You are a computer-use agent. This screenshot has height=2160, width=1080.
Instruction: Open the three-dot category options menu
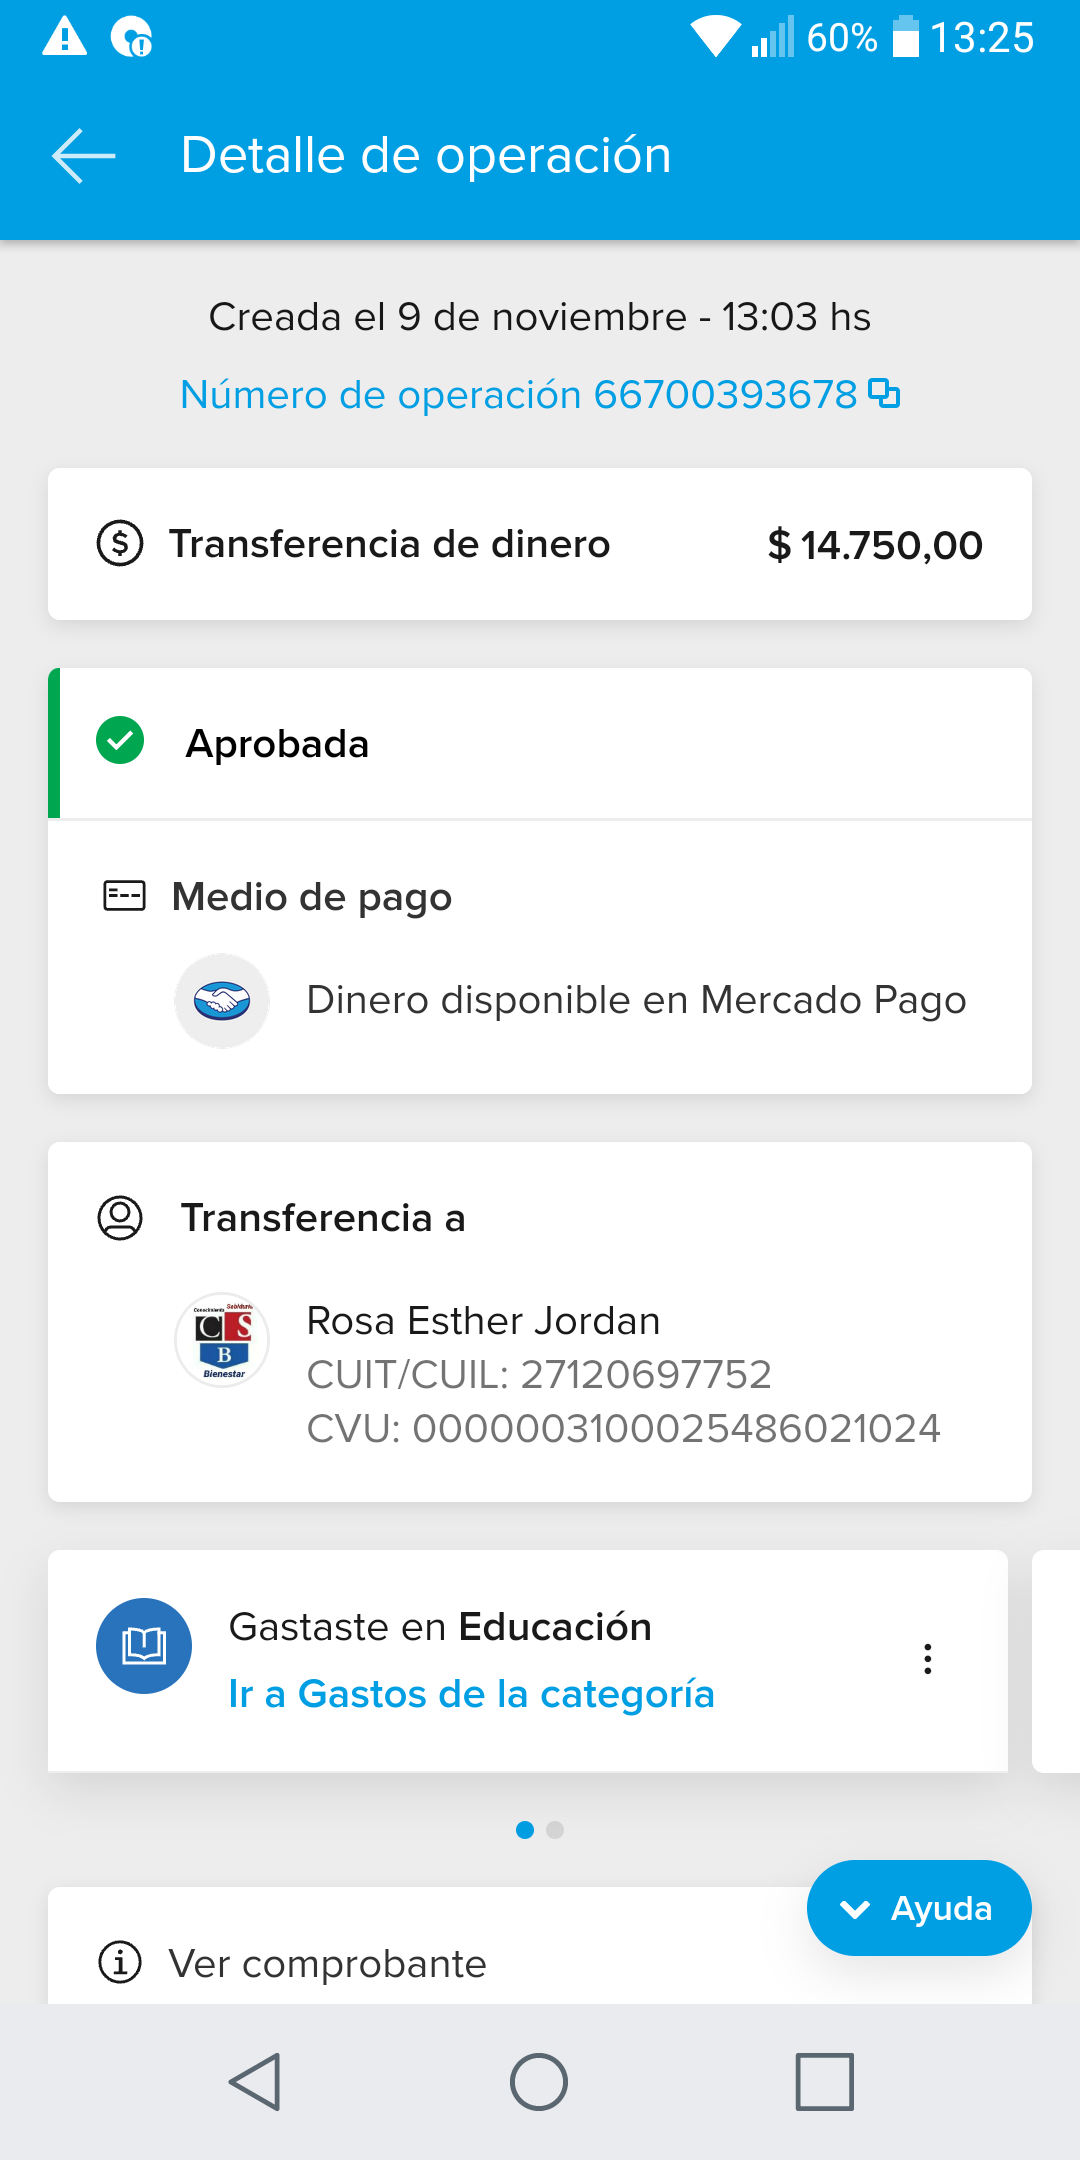click(928, 1659)
